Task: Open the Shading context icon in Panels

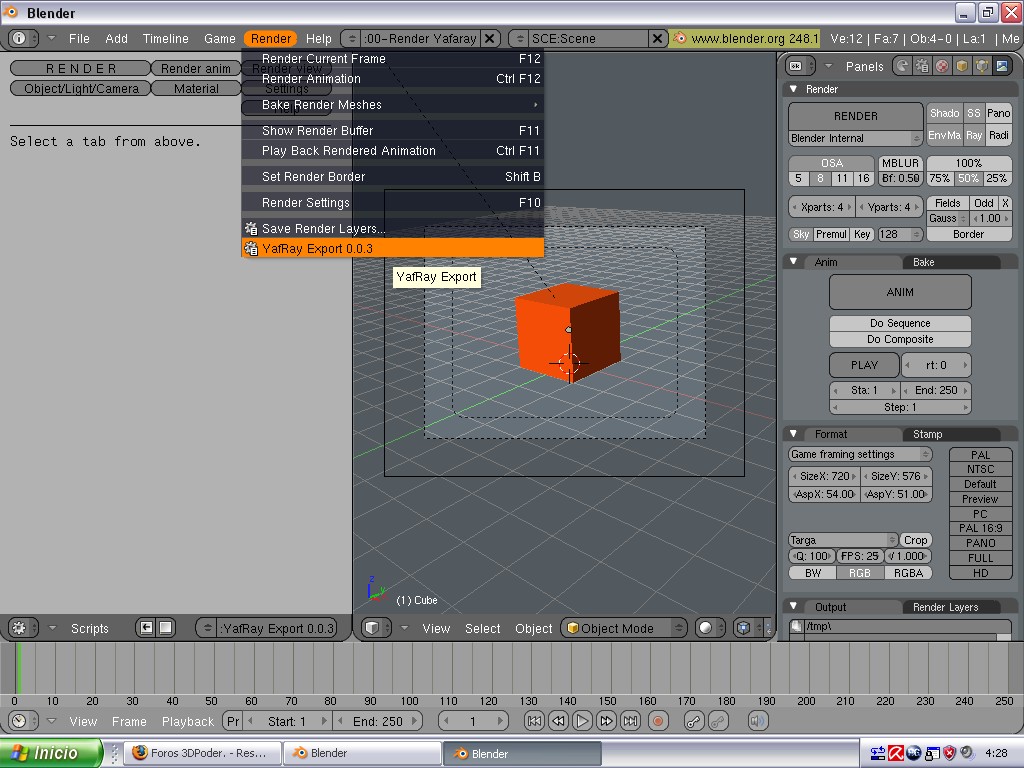Action: point(942,66)
